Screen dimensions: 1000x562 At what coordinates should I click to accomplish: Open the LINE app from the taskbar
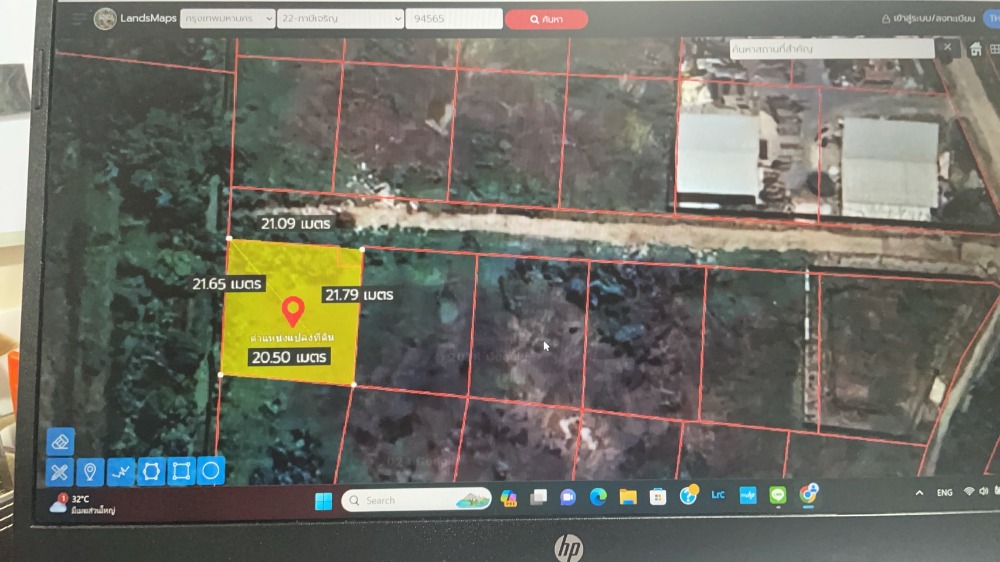click(x=778, y=496)
